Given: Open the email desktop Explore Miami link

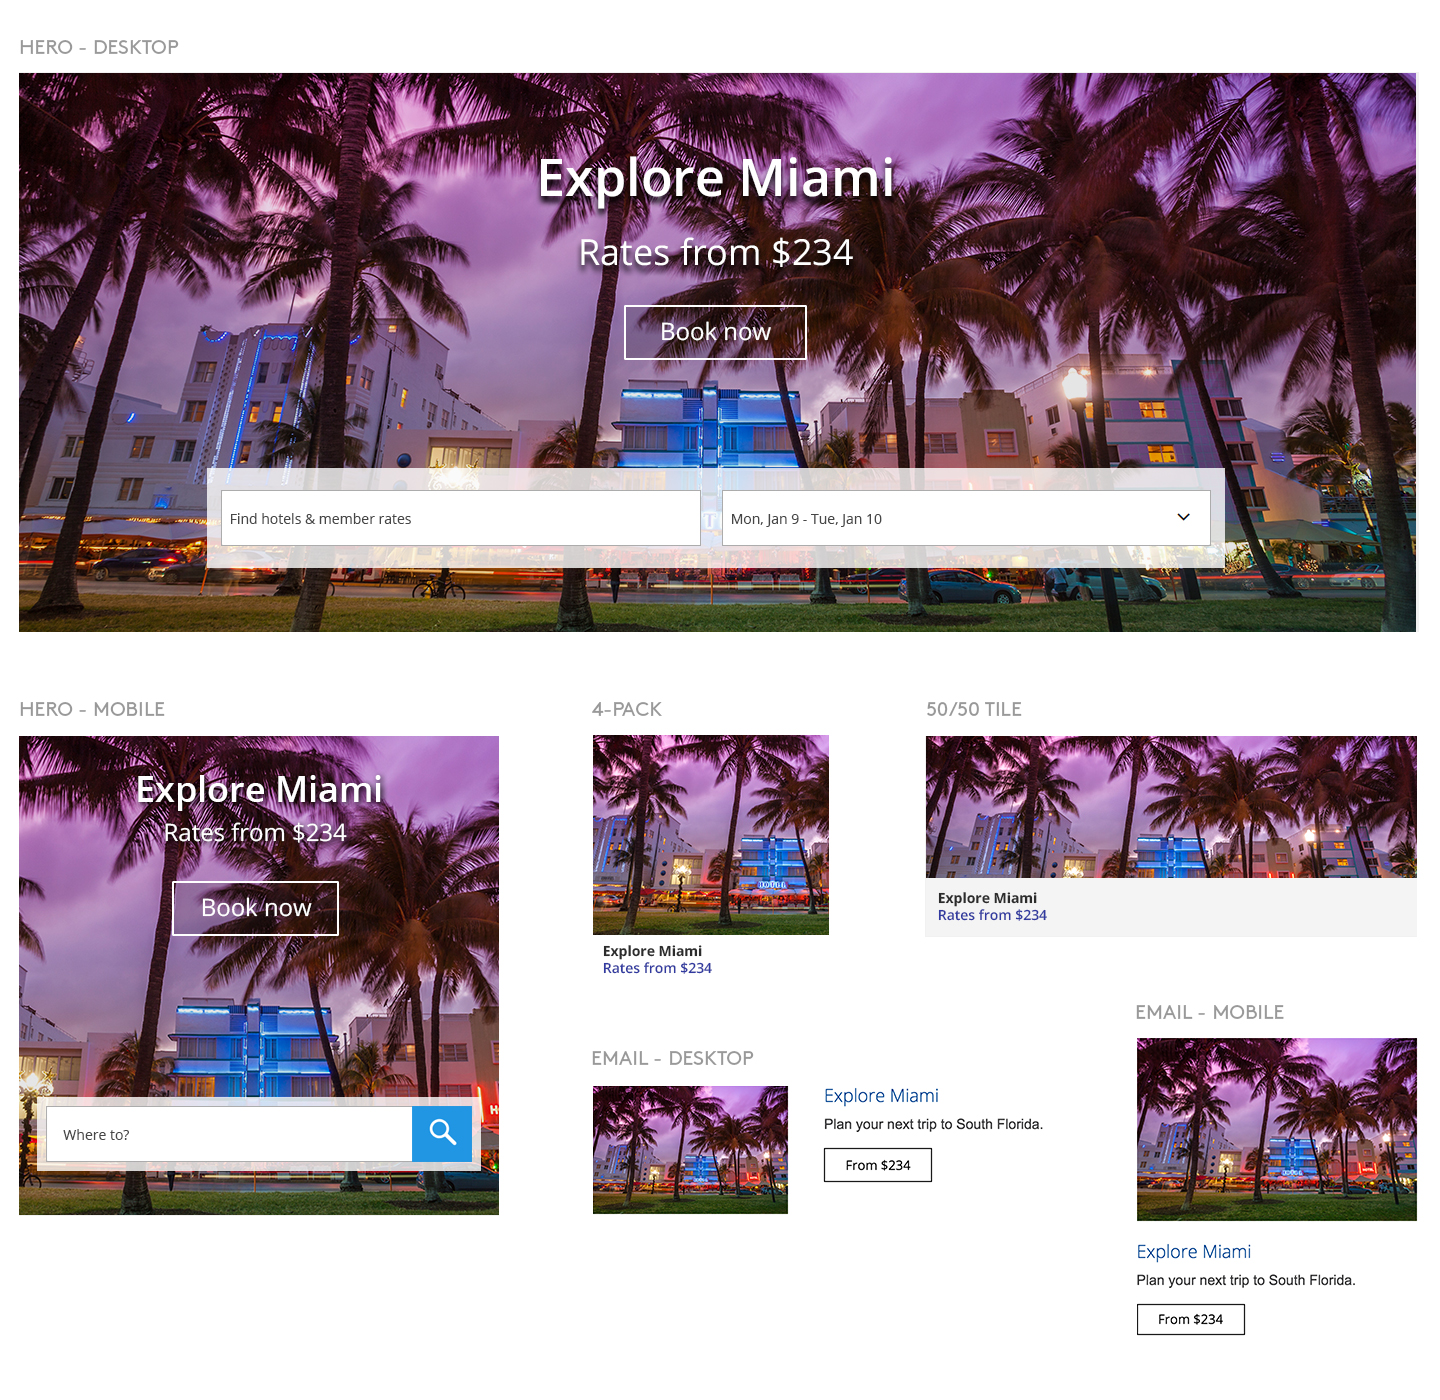Looking at the screenshot, I should [x=881, y=1096].
